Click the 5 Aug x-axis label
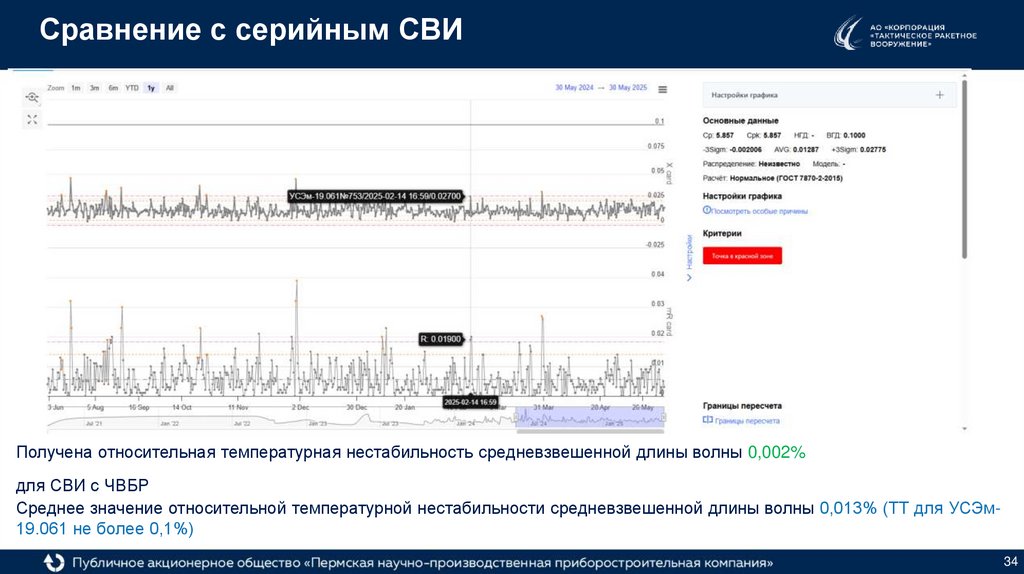Viewport: 1024px width, 574px height. click(95, 407)
